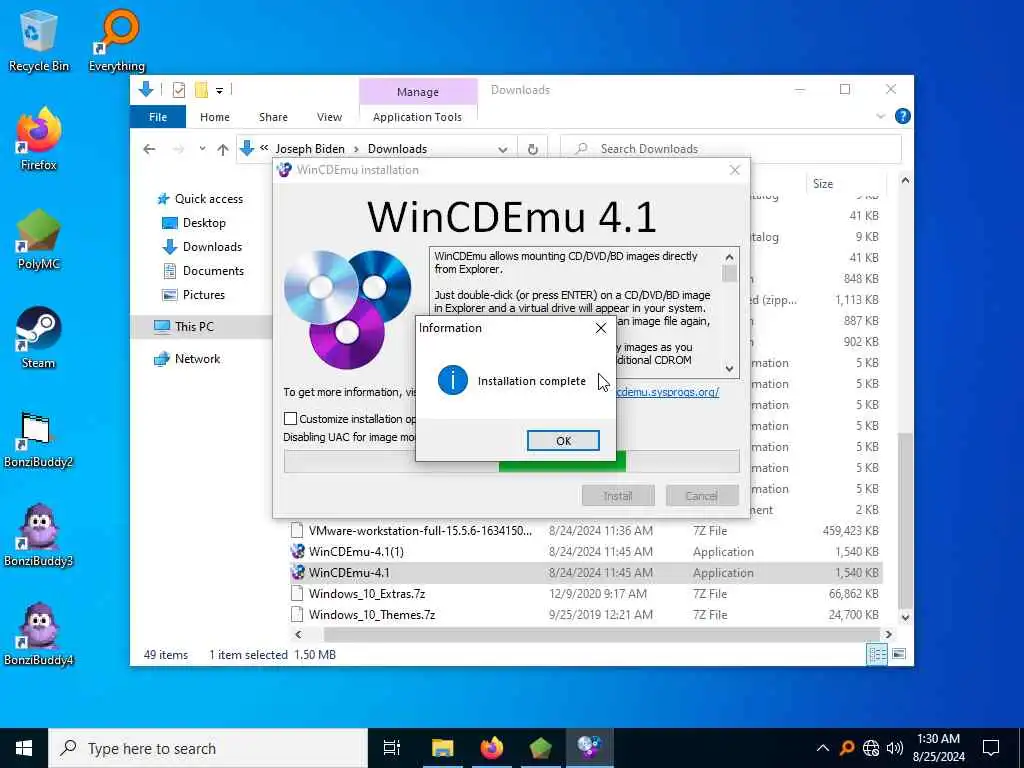The width and height of the screenshot is (1024, 768).
Task: Click the New folder quick access toolbar icon
Action: (201, 90)
